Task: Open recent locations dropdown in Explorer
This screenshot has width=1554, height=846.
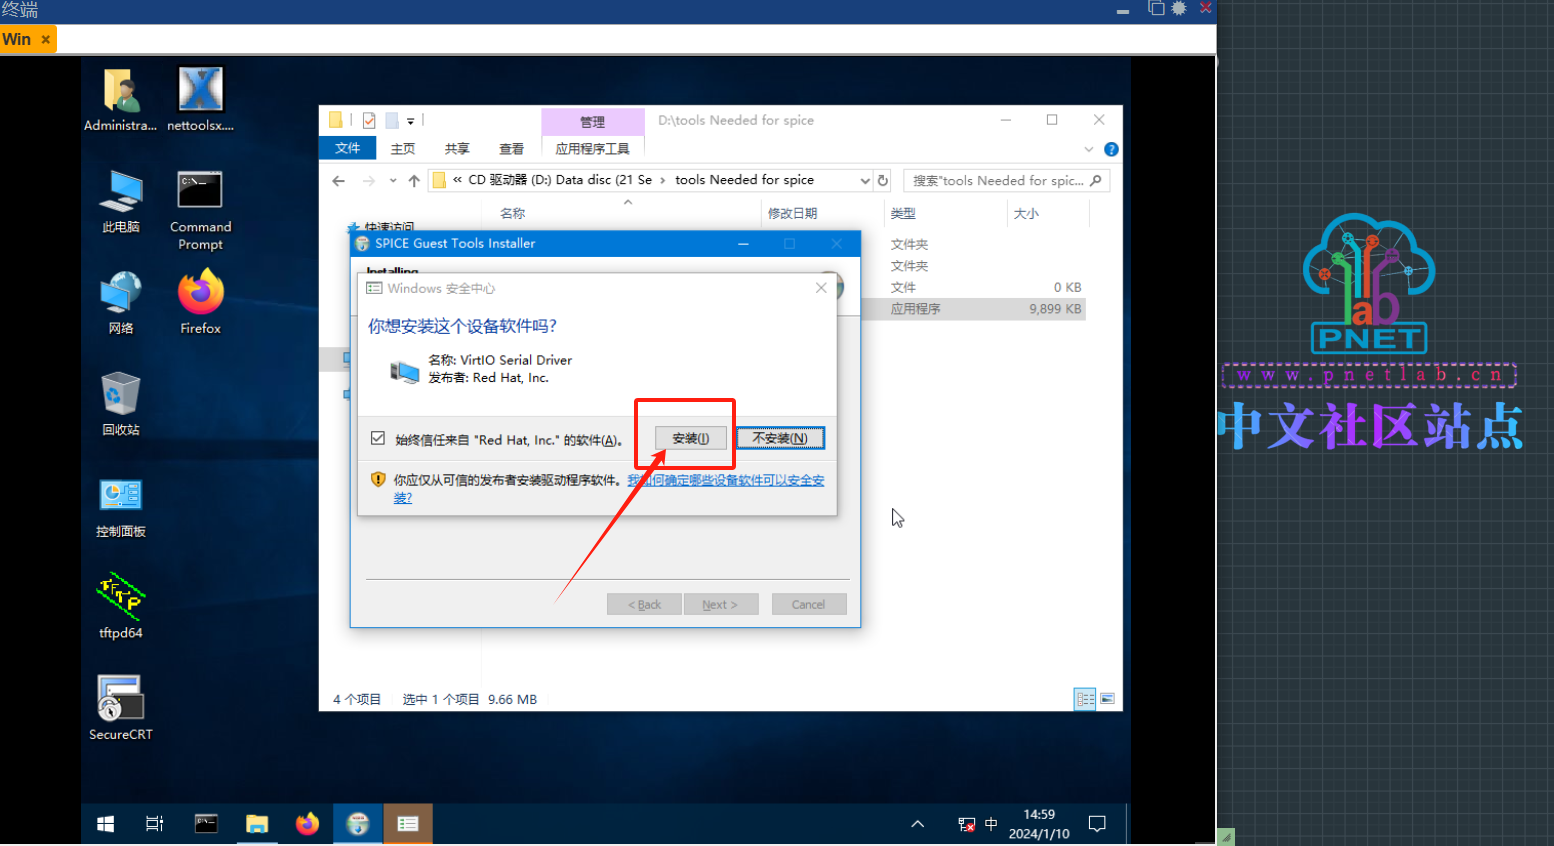Action: pyautogui.click(x=393, y=181)
